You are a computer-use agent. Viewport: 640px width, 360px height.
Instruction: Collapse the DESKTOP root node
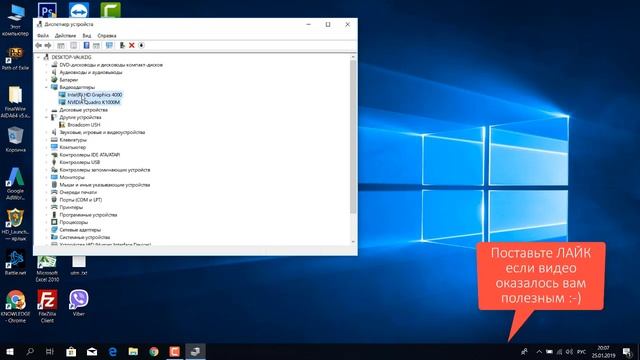pyautogui.click(x=39, y=57)
